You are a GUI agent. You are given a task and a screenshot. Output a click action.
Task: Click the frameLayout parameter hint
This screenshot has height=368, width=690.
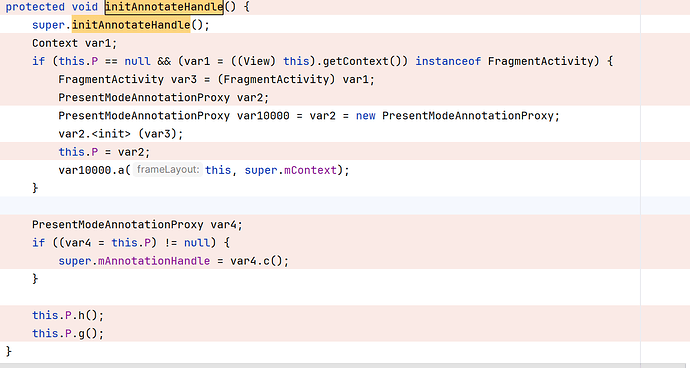168,170
